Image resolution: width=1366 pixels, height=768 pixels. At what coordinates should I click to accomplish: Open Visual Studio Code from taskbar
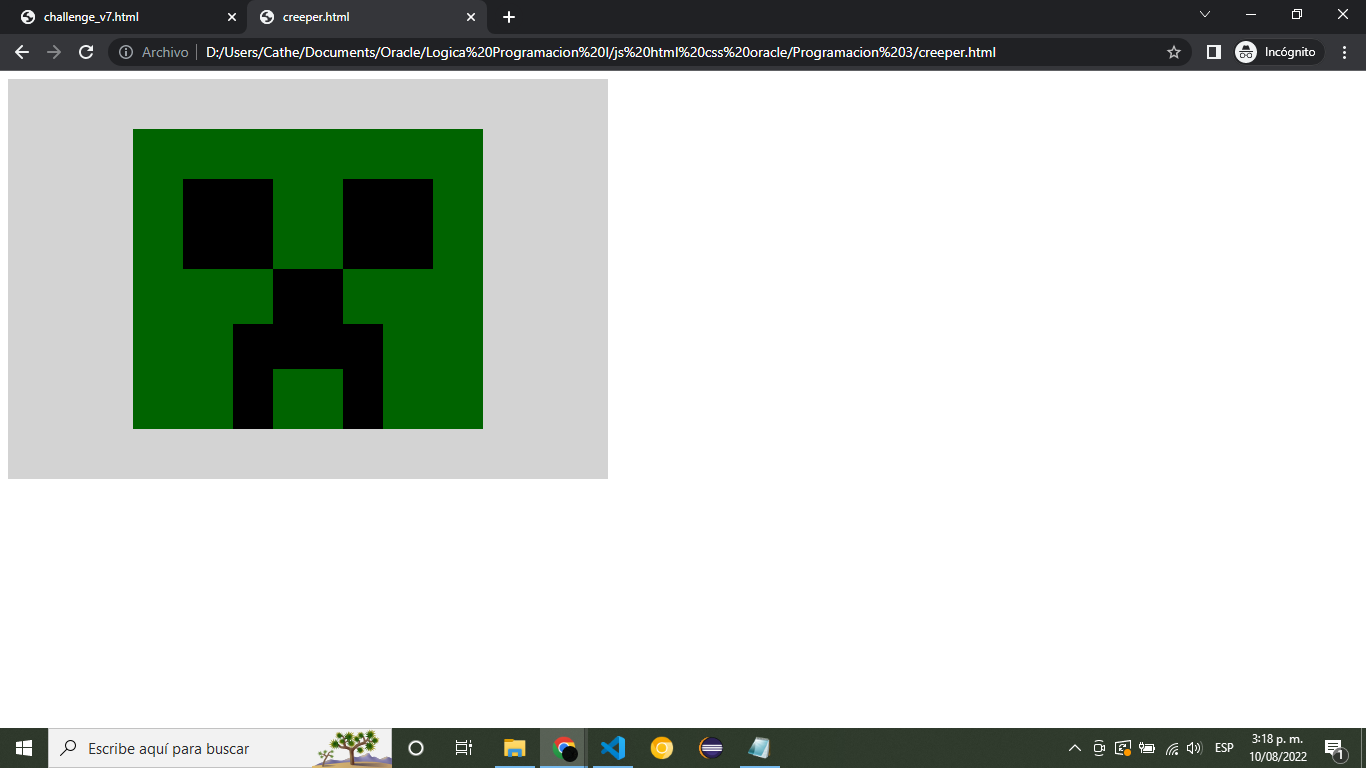613,748
